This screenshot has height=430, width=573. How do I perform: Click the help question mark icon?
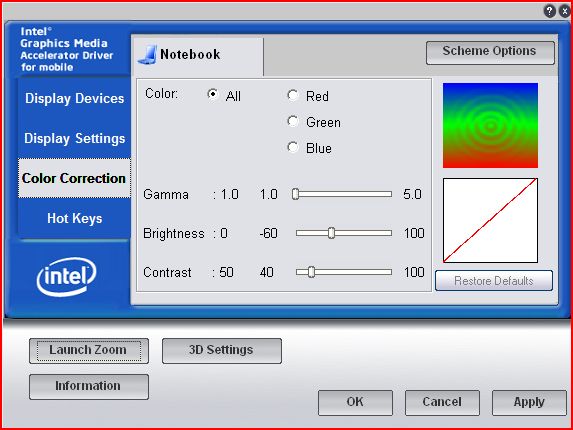click(549, 11)
